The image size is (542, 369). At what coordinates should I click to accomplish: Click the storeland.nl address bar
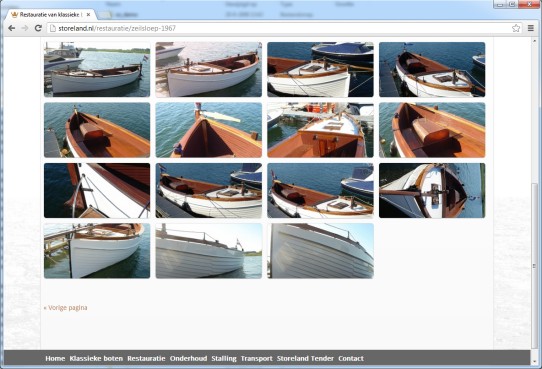[x=280, y=28]
